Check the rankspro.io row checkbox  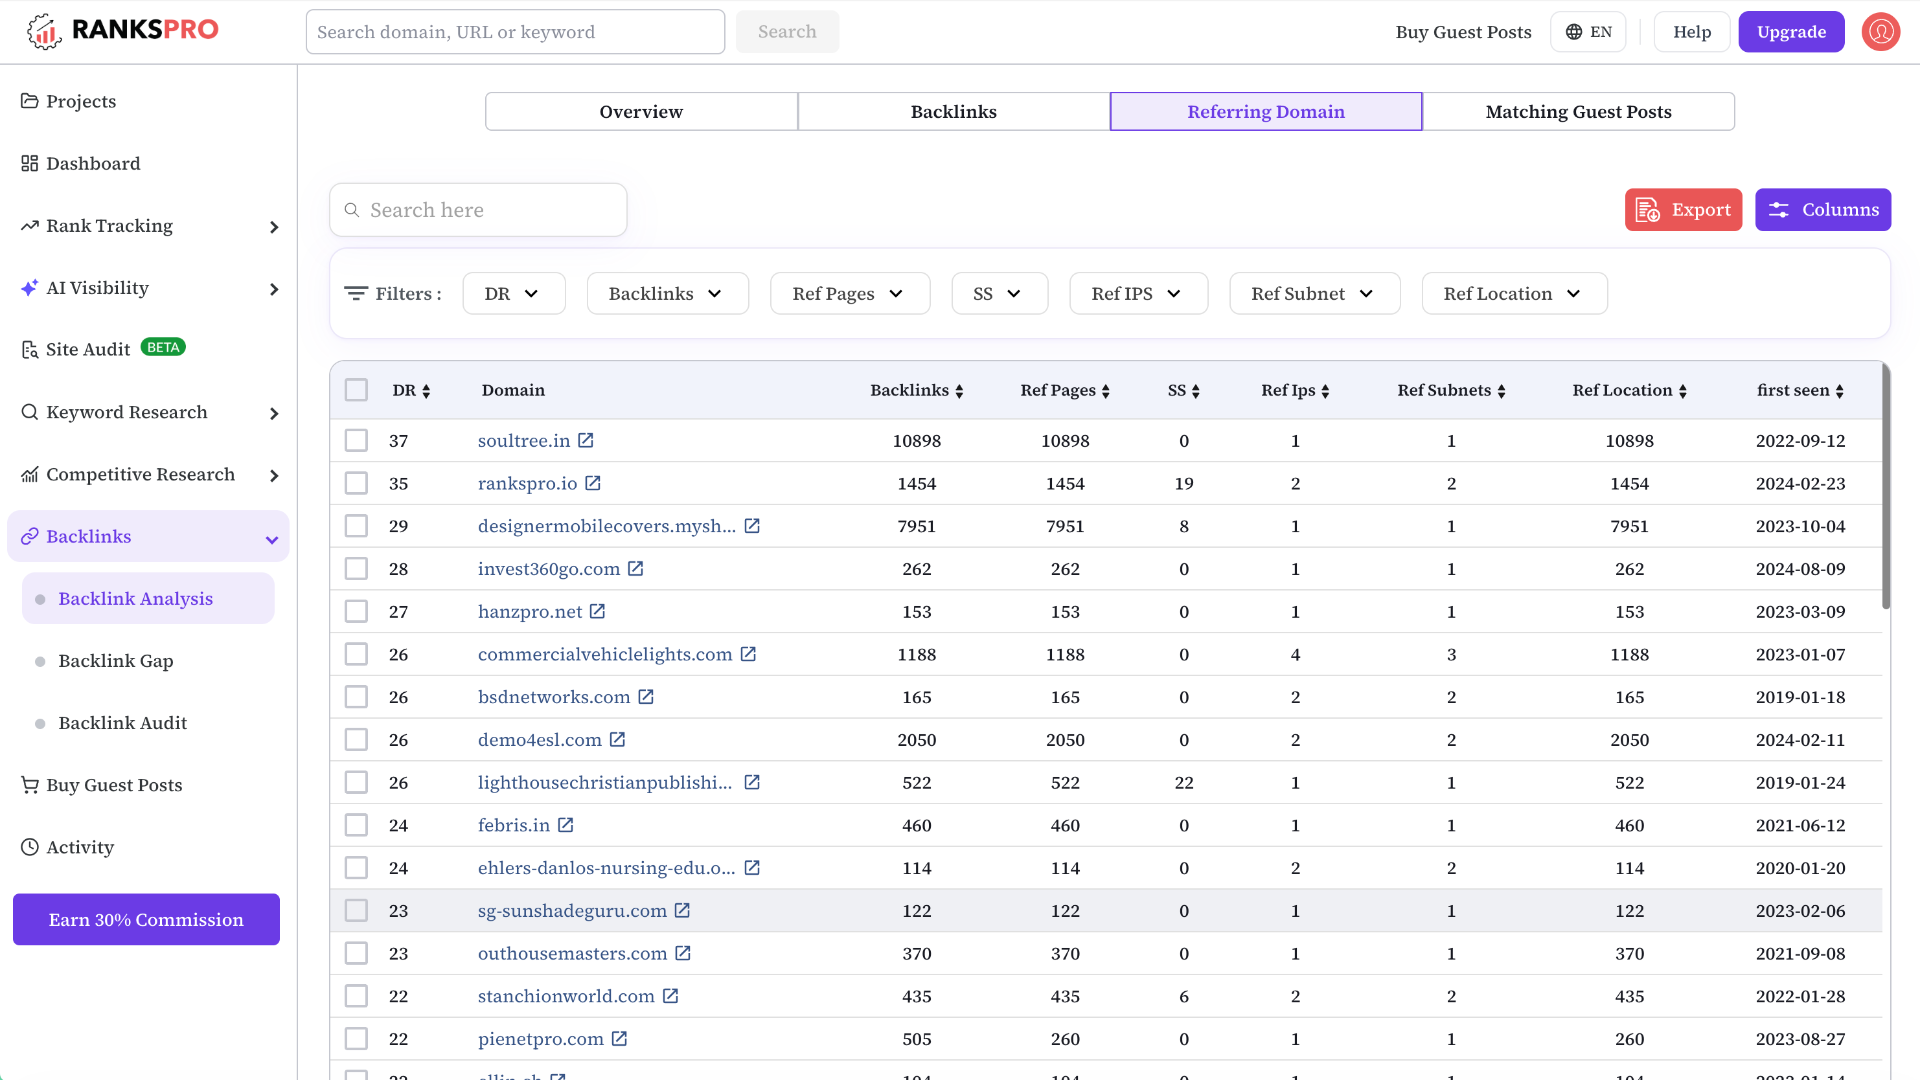356,483
